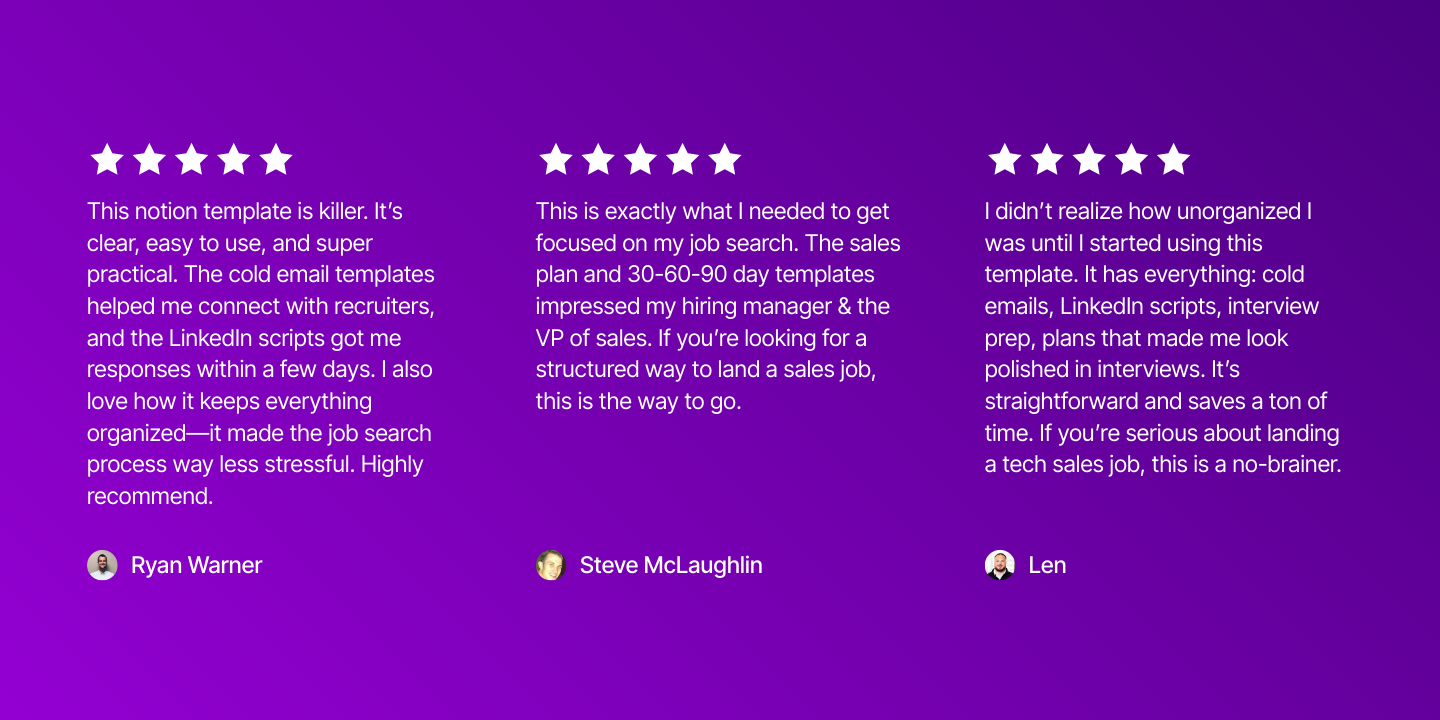Click Steve McLaughlin's profile photo
This screenshot has width=1440, height=720.
(x=551, y=565)
